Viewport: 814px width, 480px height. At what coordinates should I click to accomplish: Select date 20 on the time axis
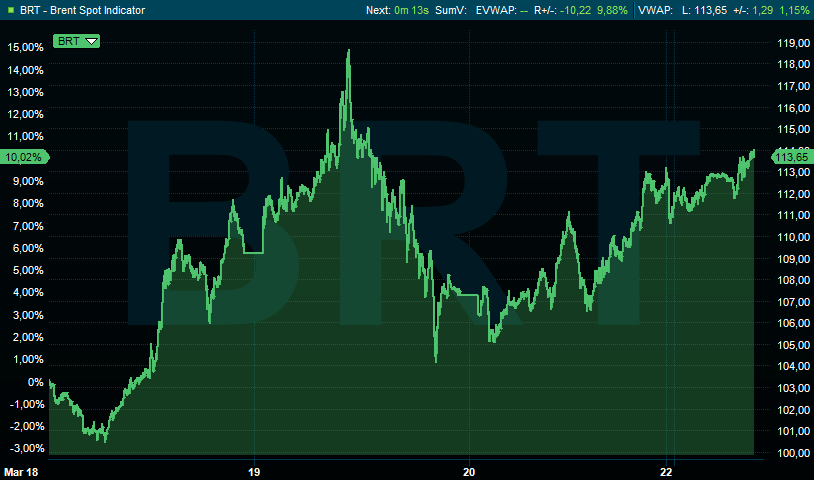tap(469, 469)
